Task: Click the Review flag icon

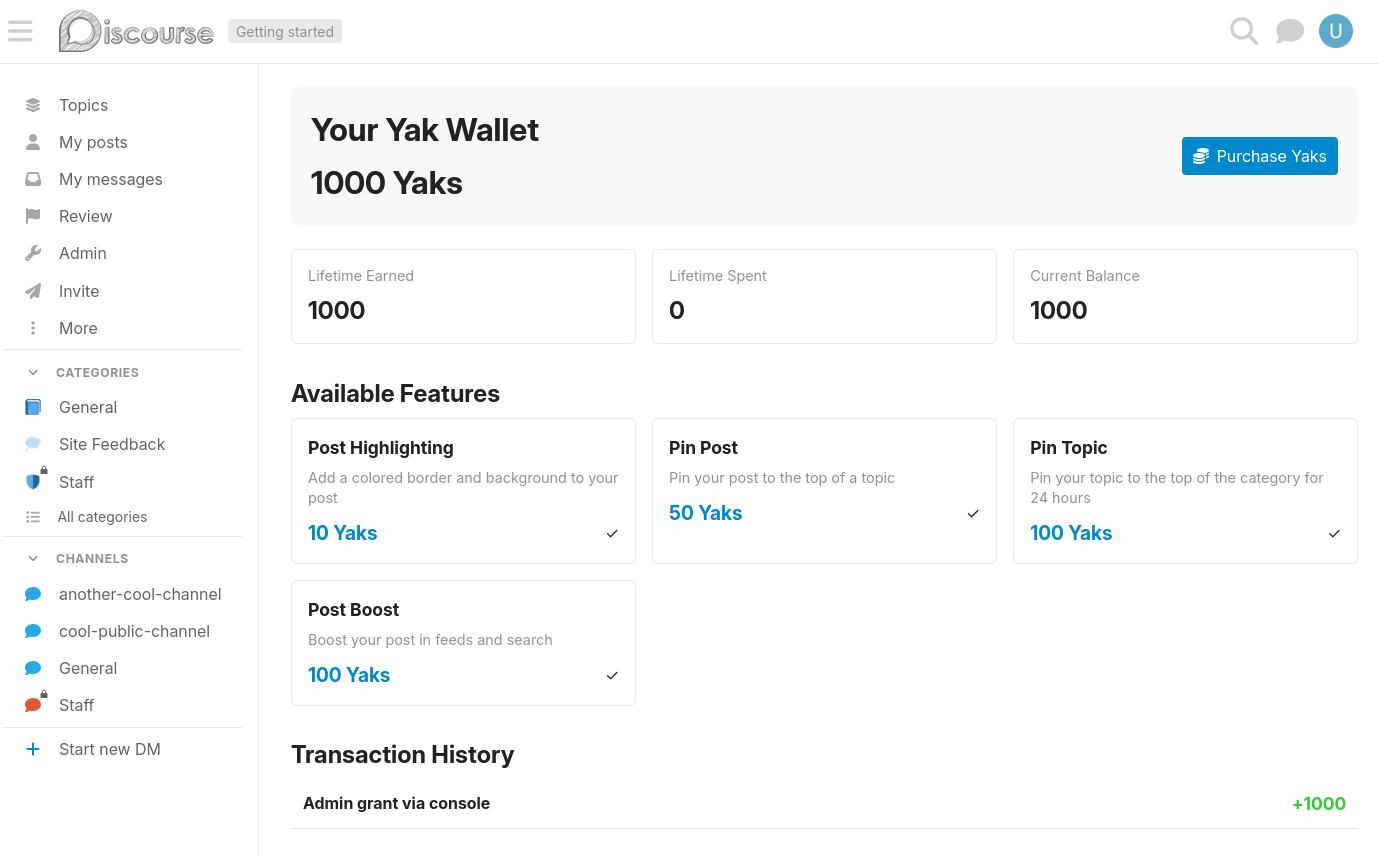Action: pos(33,216)
